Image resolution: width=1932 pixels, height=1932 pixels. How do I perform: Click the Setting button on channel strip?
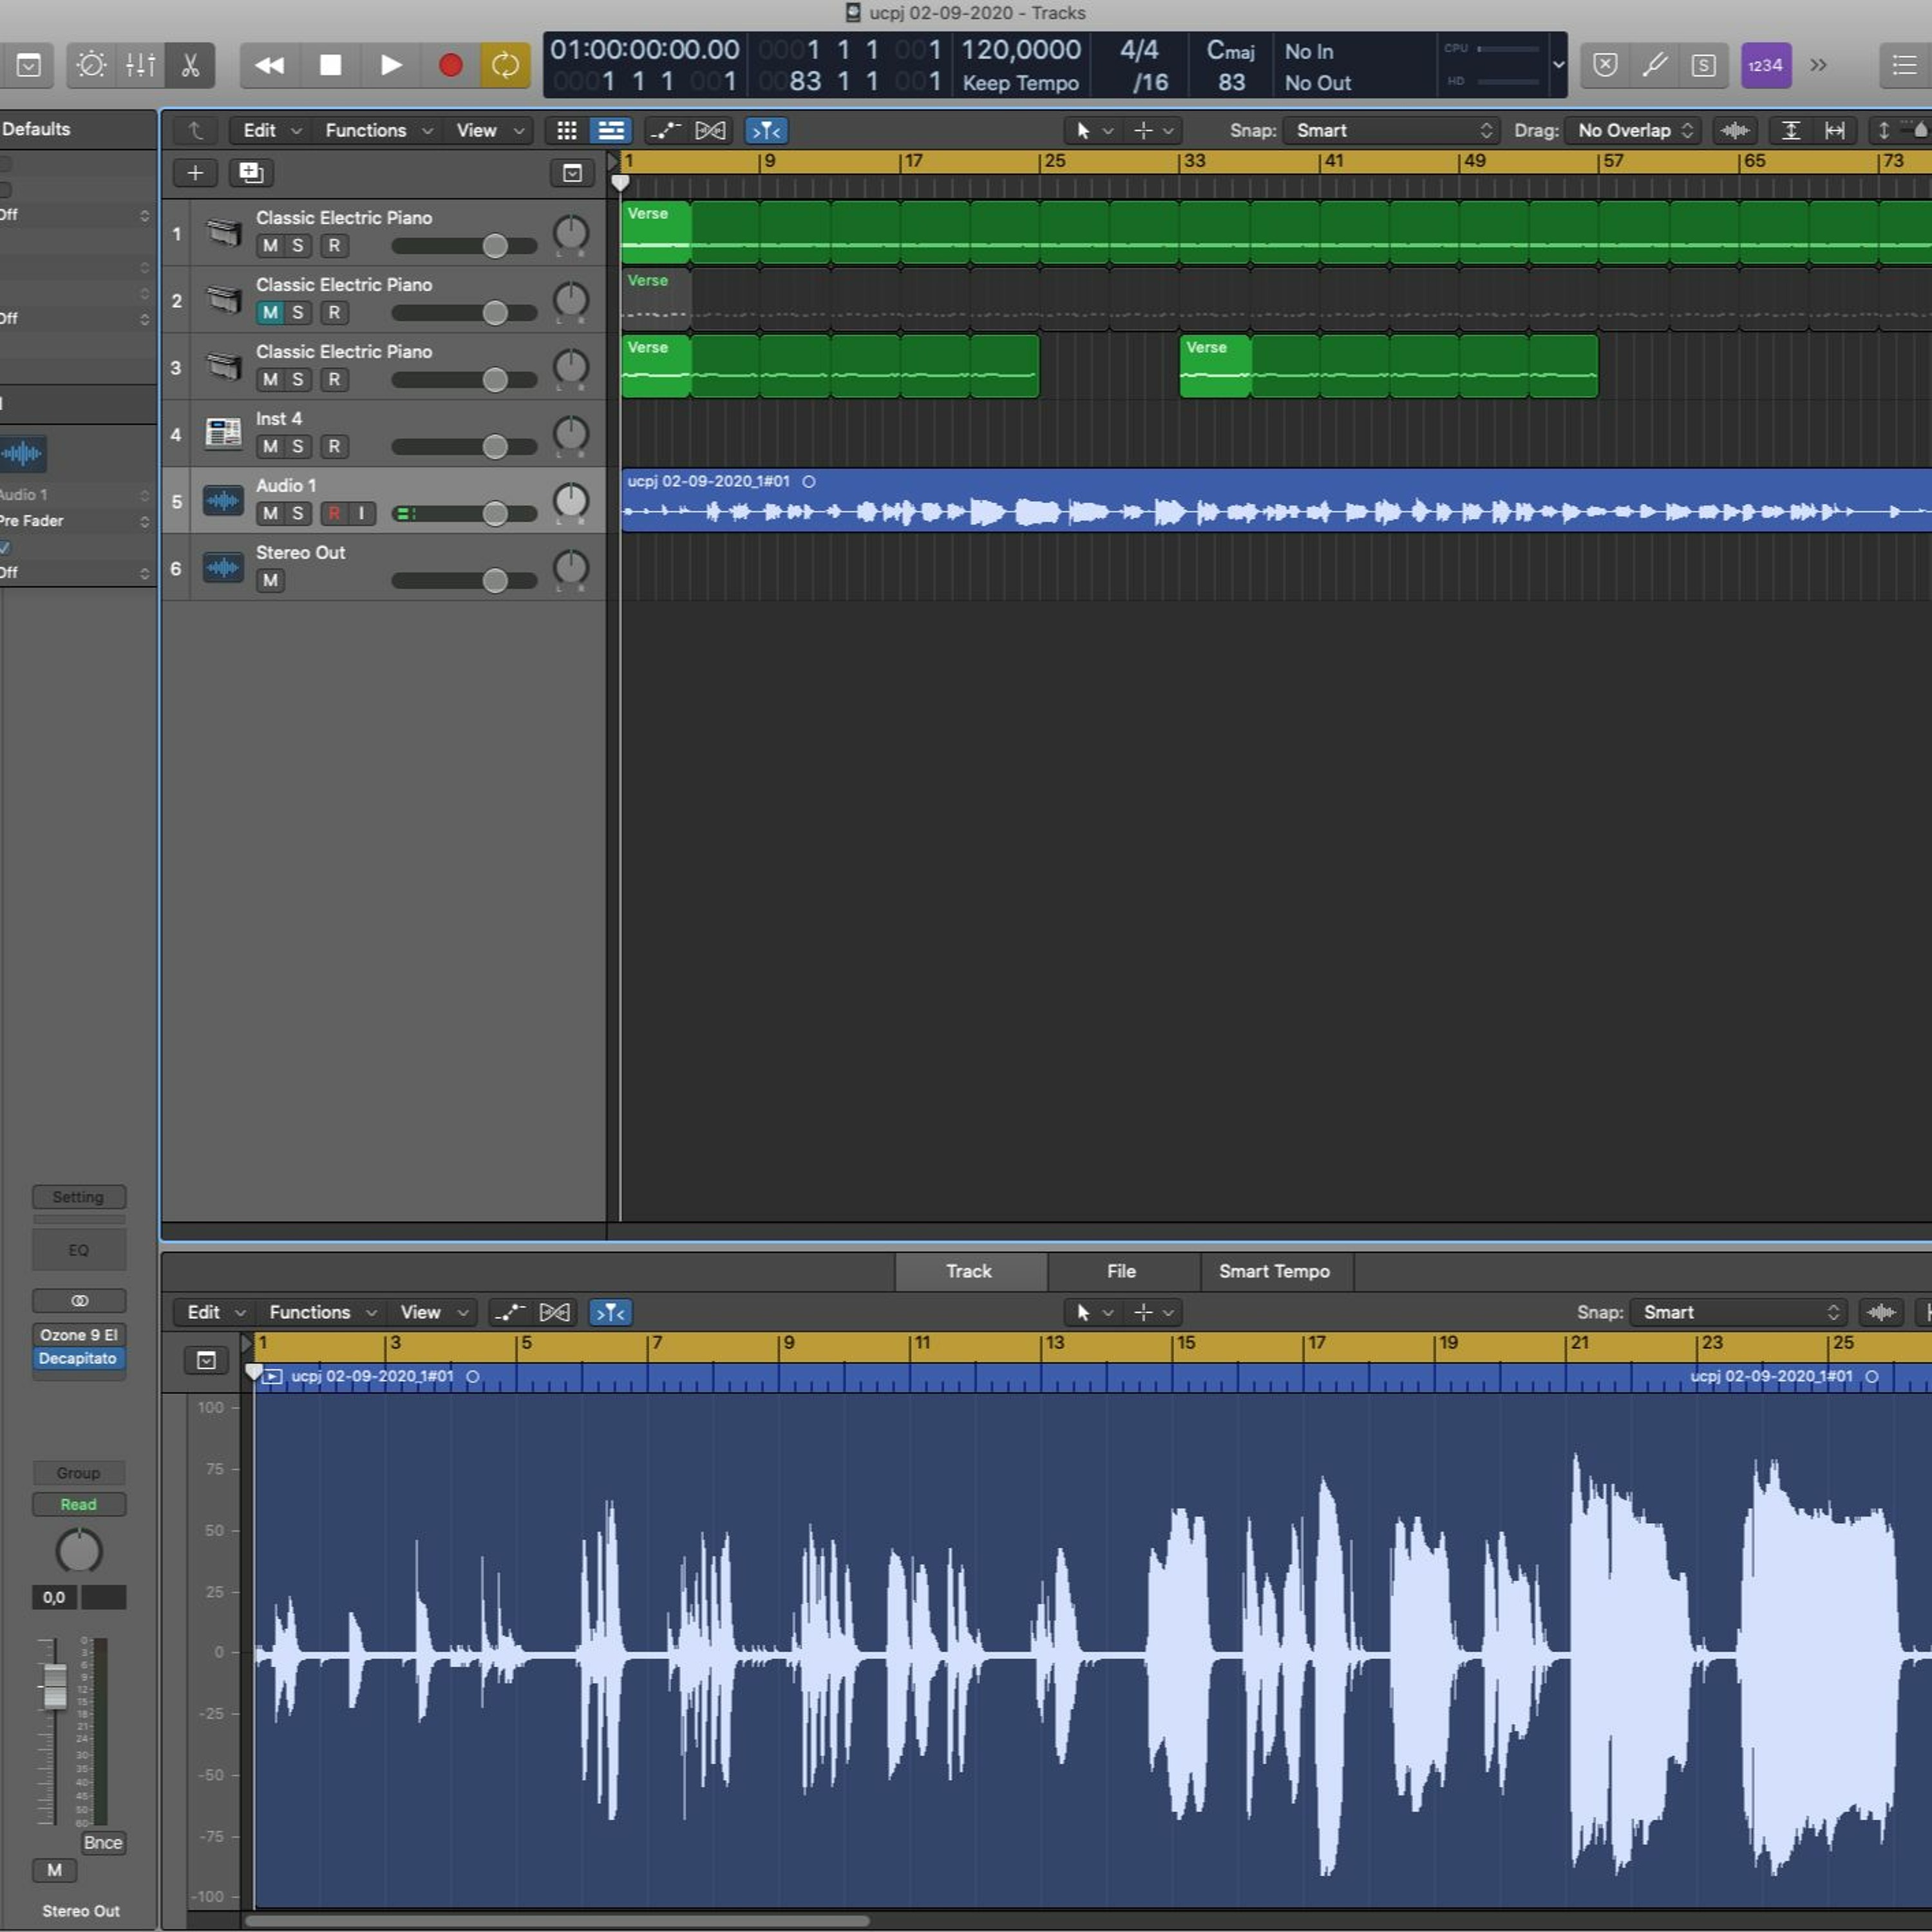click(78, 1197)
